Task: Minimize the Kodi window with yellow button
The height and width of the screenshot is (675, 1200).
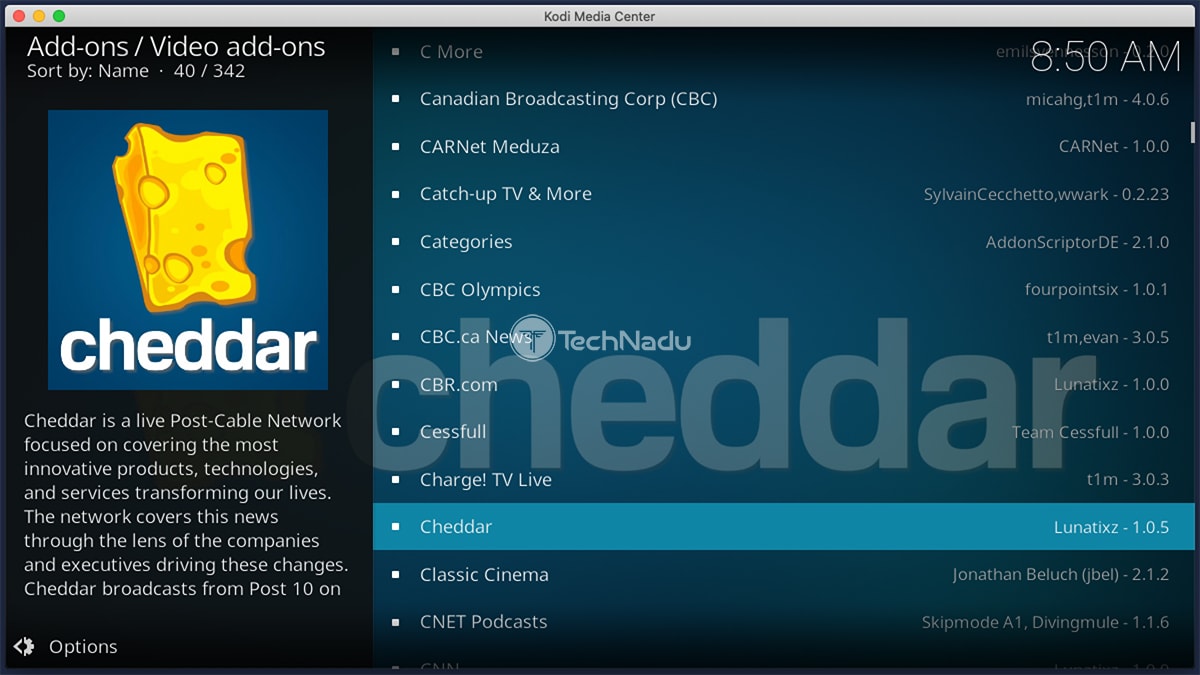Action: click(39, 16)
